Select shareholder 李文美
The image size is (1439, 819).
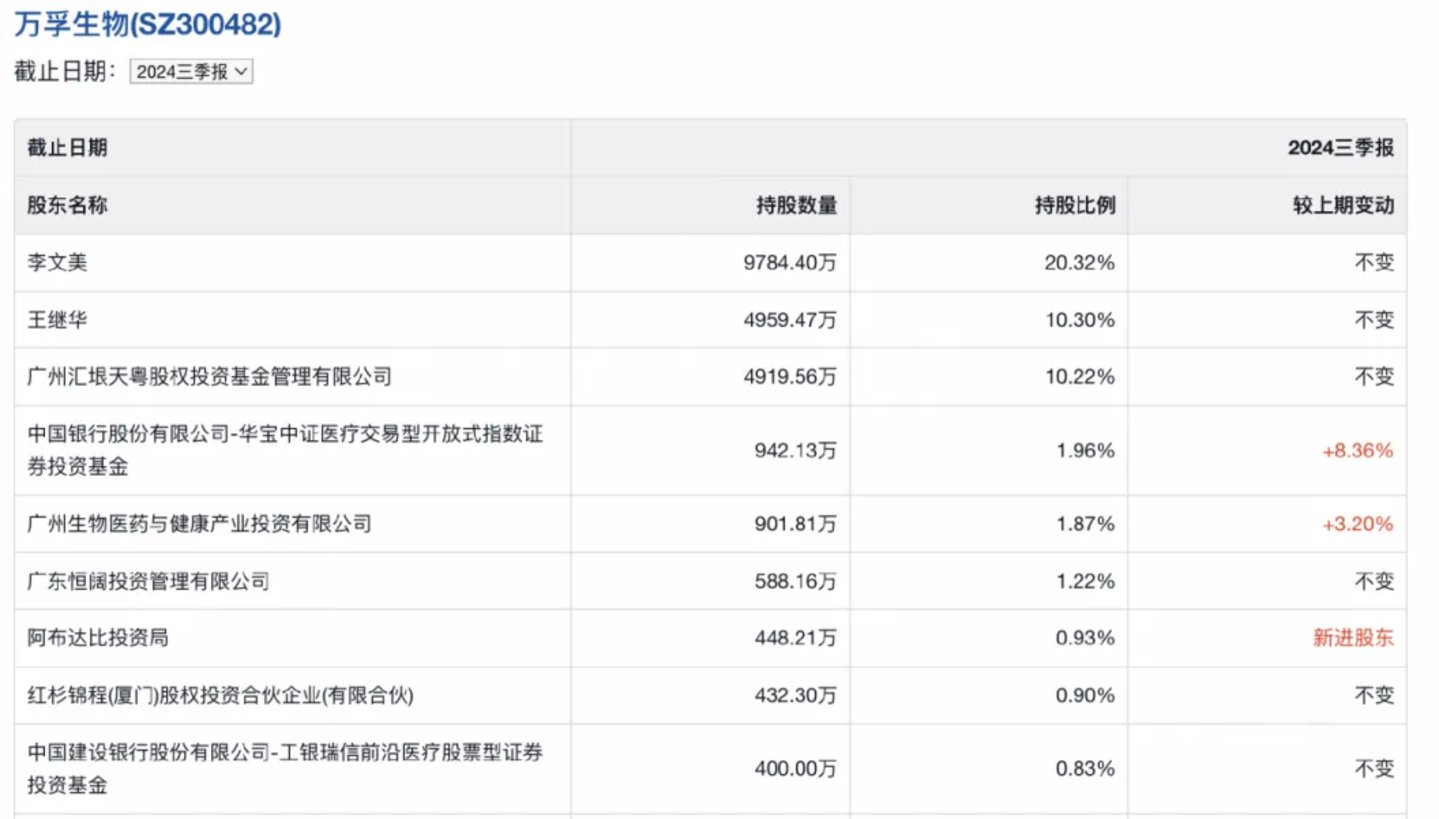point(58,263)
